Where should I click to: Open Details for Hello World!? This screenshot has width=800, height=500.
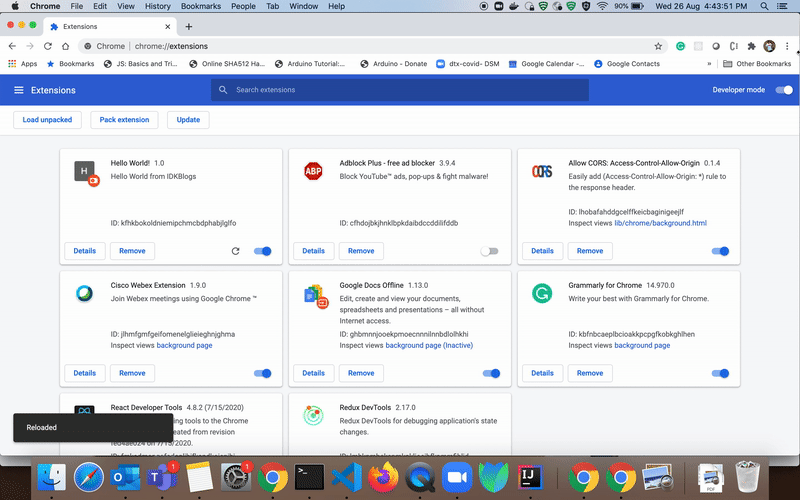85,251
